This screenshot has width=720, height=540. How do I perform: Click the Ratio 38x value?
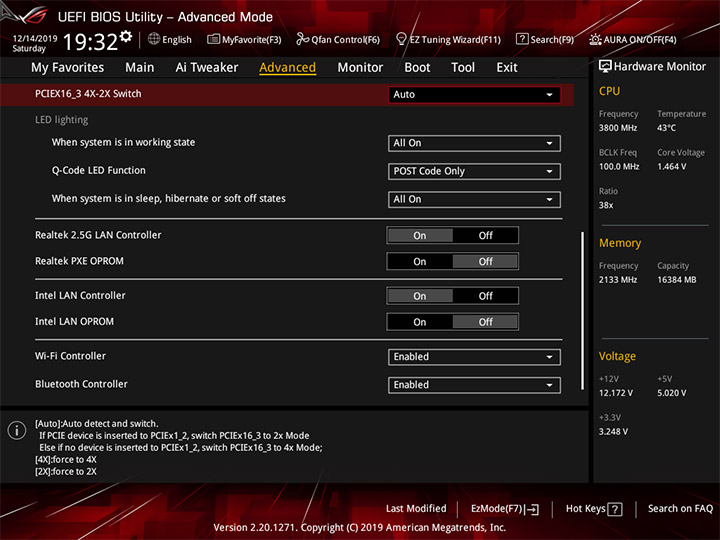606,205
